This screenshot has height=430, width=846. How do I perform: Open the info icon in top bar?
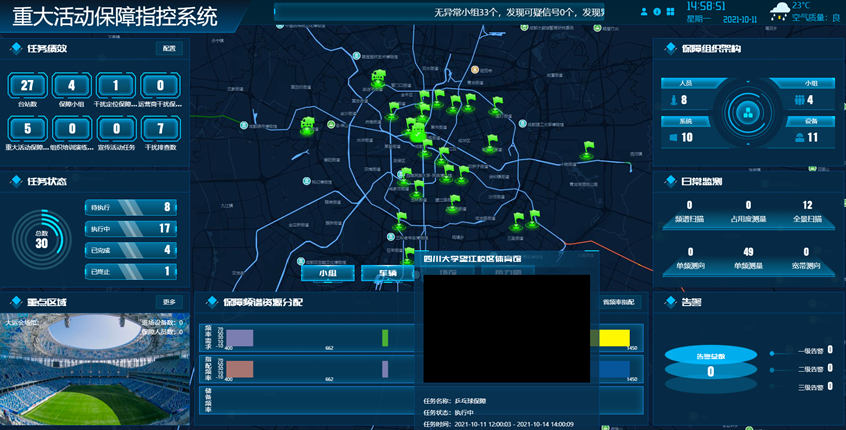(657, 12)
